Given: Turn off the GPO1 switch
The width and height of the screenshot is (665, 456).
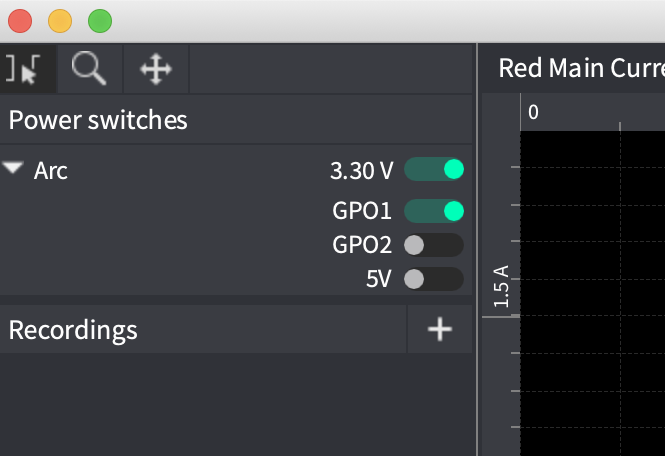Looking at the screenshot, I should point(434,211).
